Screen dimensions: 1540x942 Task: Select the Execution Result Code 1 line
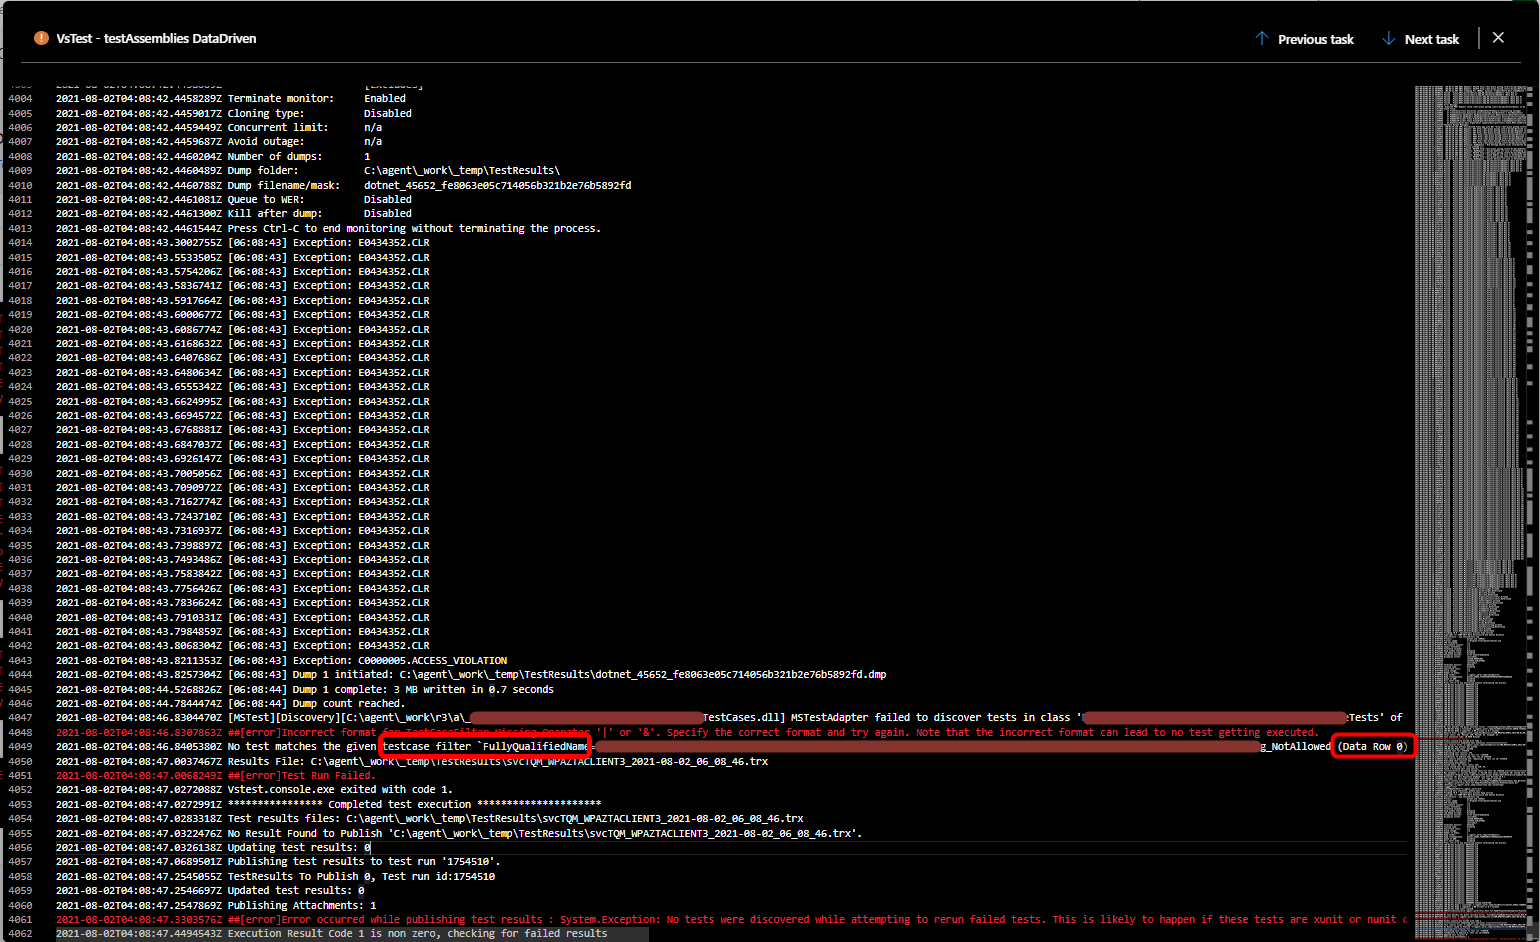pyautogui.click(x=331, y=933)
